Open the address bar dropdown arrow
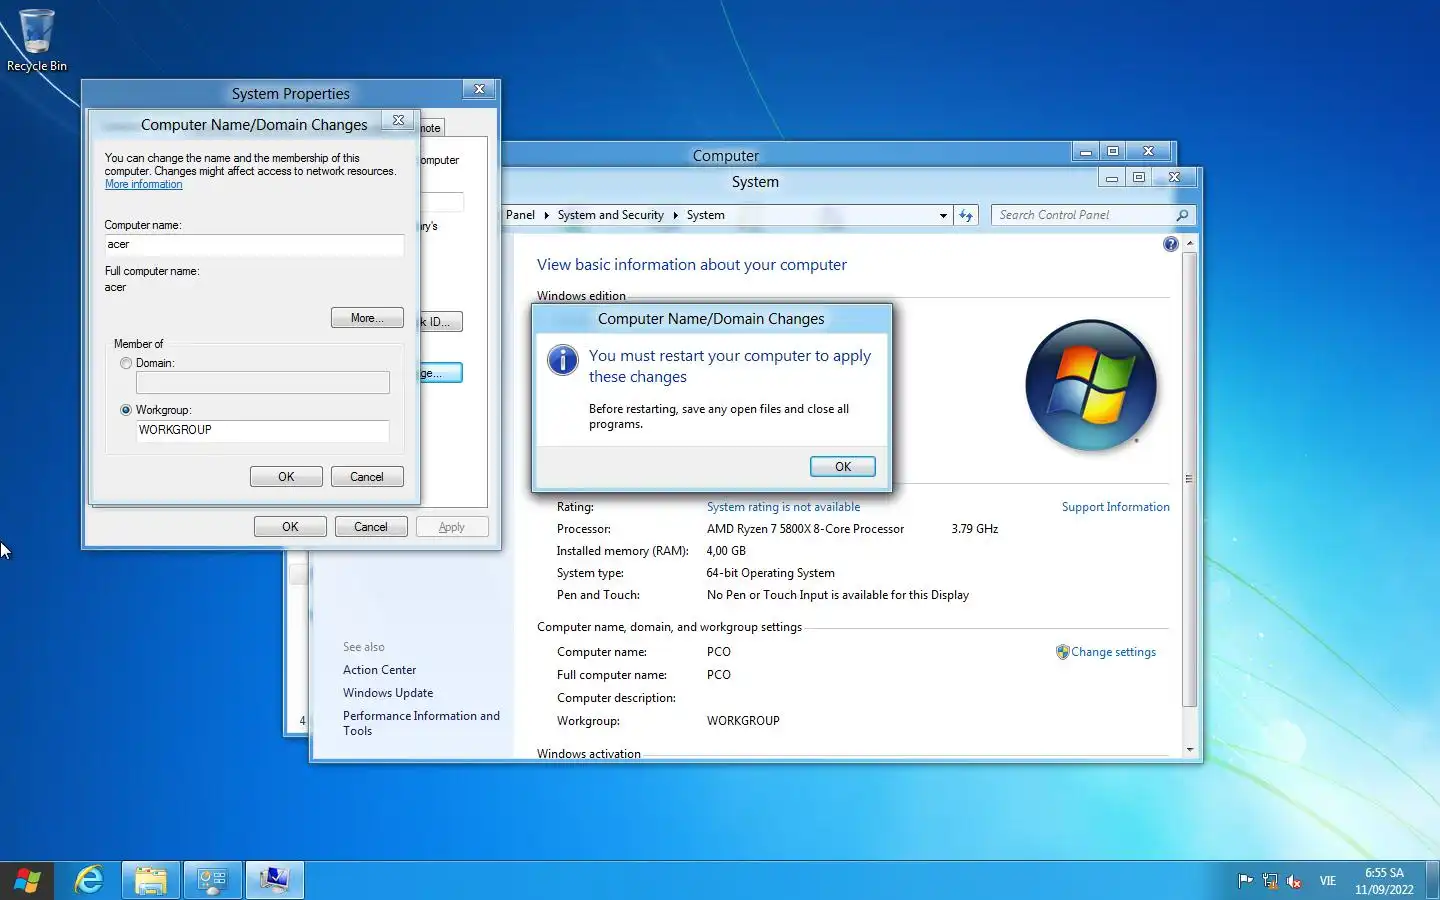The height and width of the screenshot is (900, 1440). 943,215
